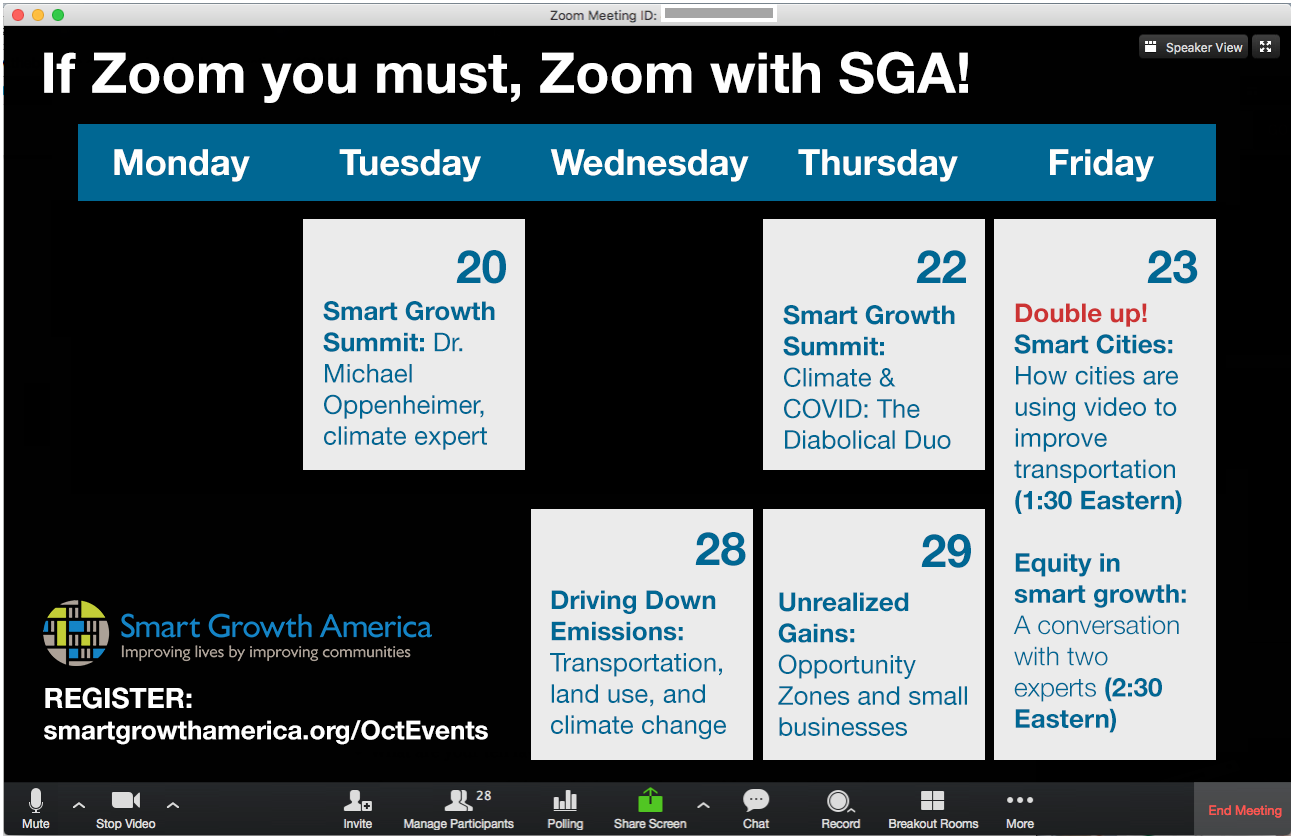Open Manage Participants panel
1292x838 pixels.
pos(459,808)
